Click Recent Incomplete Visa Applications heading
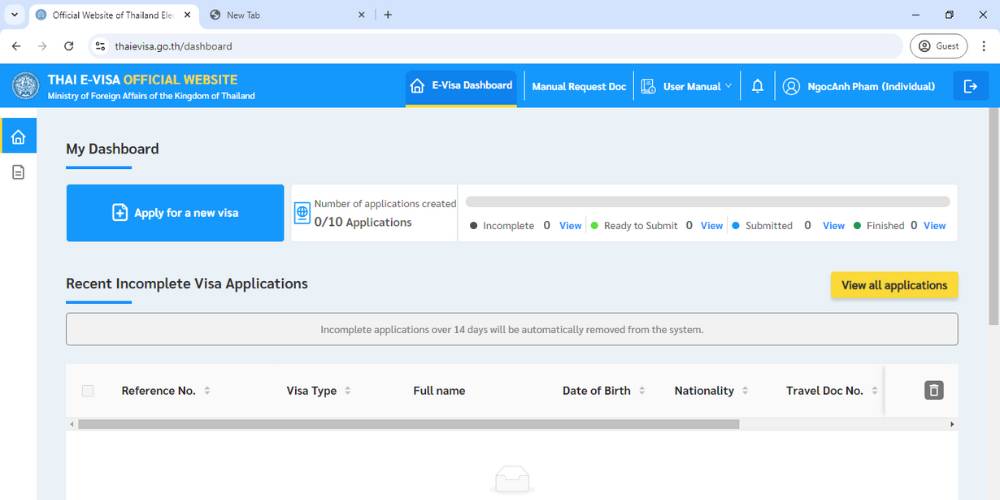Image resolution: width=1000 pixels, height=500 pixels. 187,283
